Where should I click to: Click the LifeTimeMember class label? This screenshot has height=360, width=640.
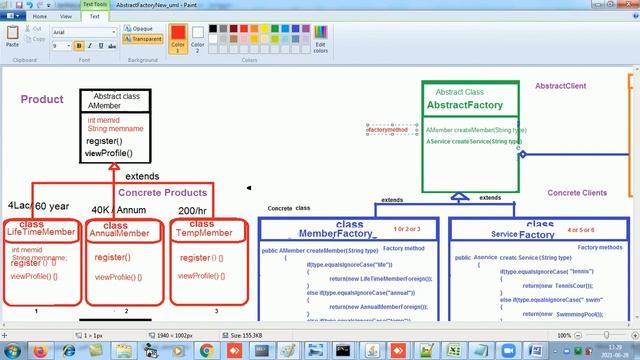(41, 232)
